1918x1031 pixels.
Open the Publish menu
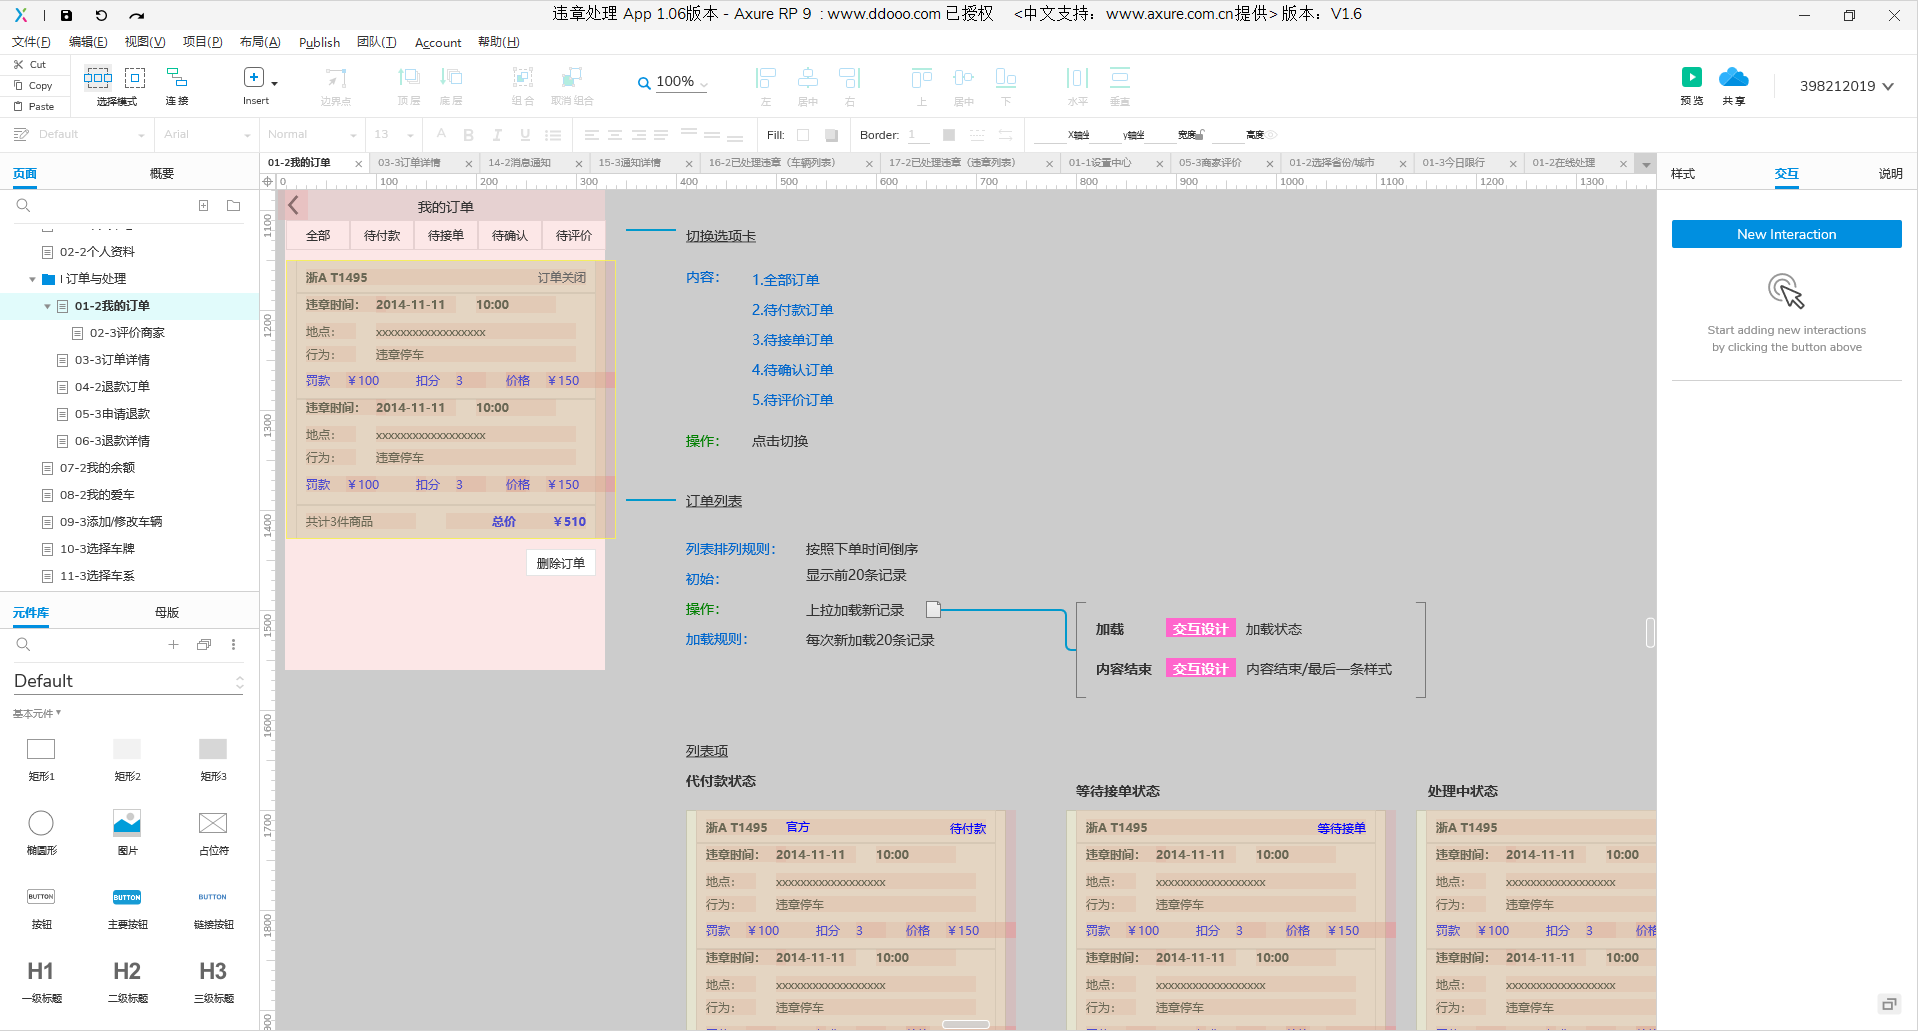(319, 42)
